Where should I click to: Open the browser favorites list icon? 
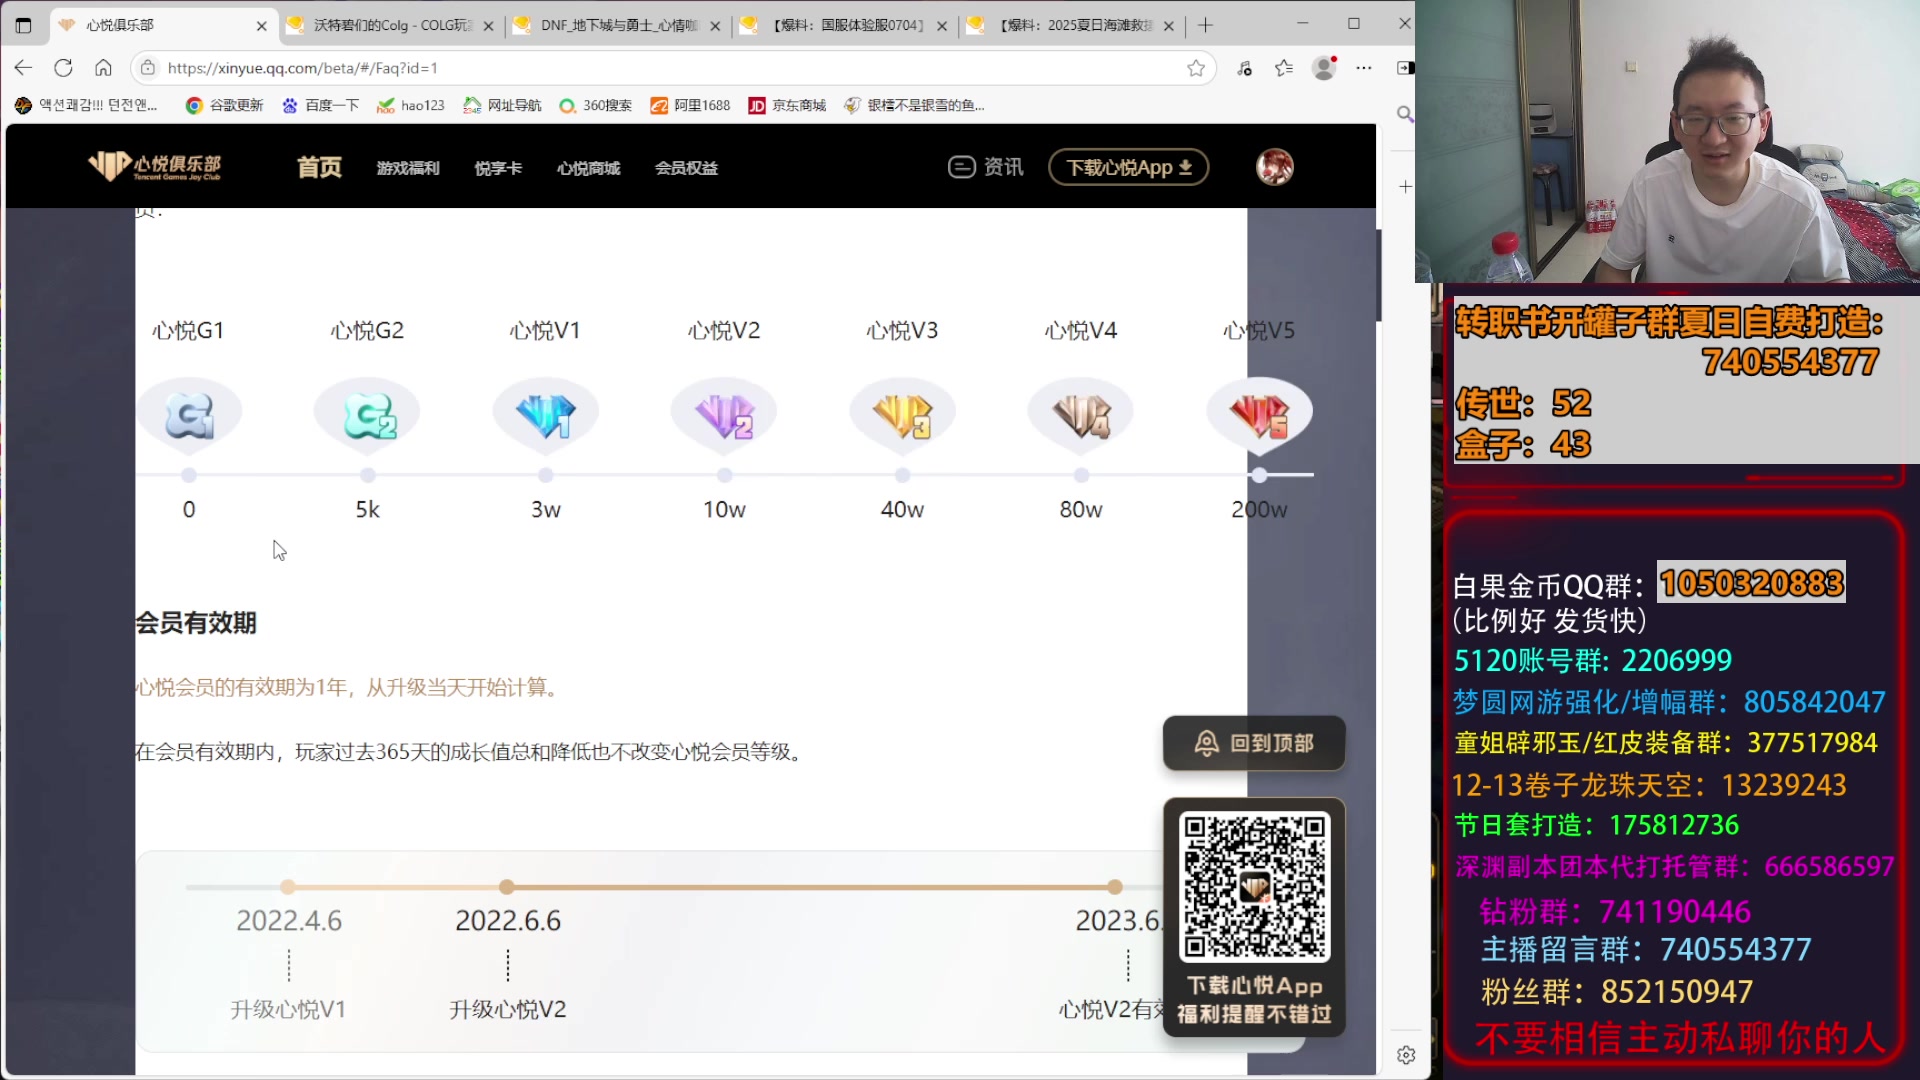(1284, 68)
